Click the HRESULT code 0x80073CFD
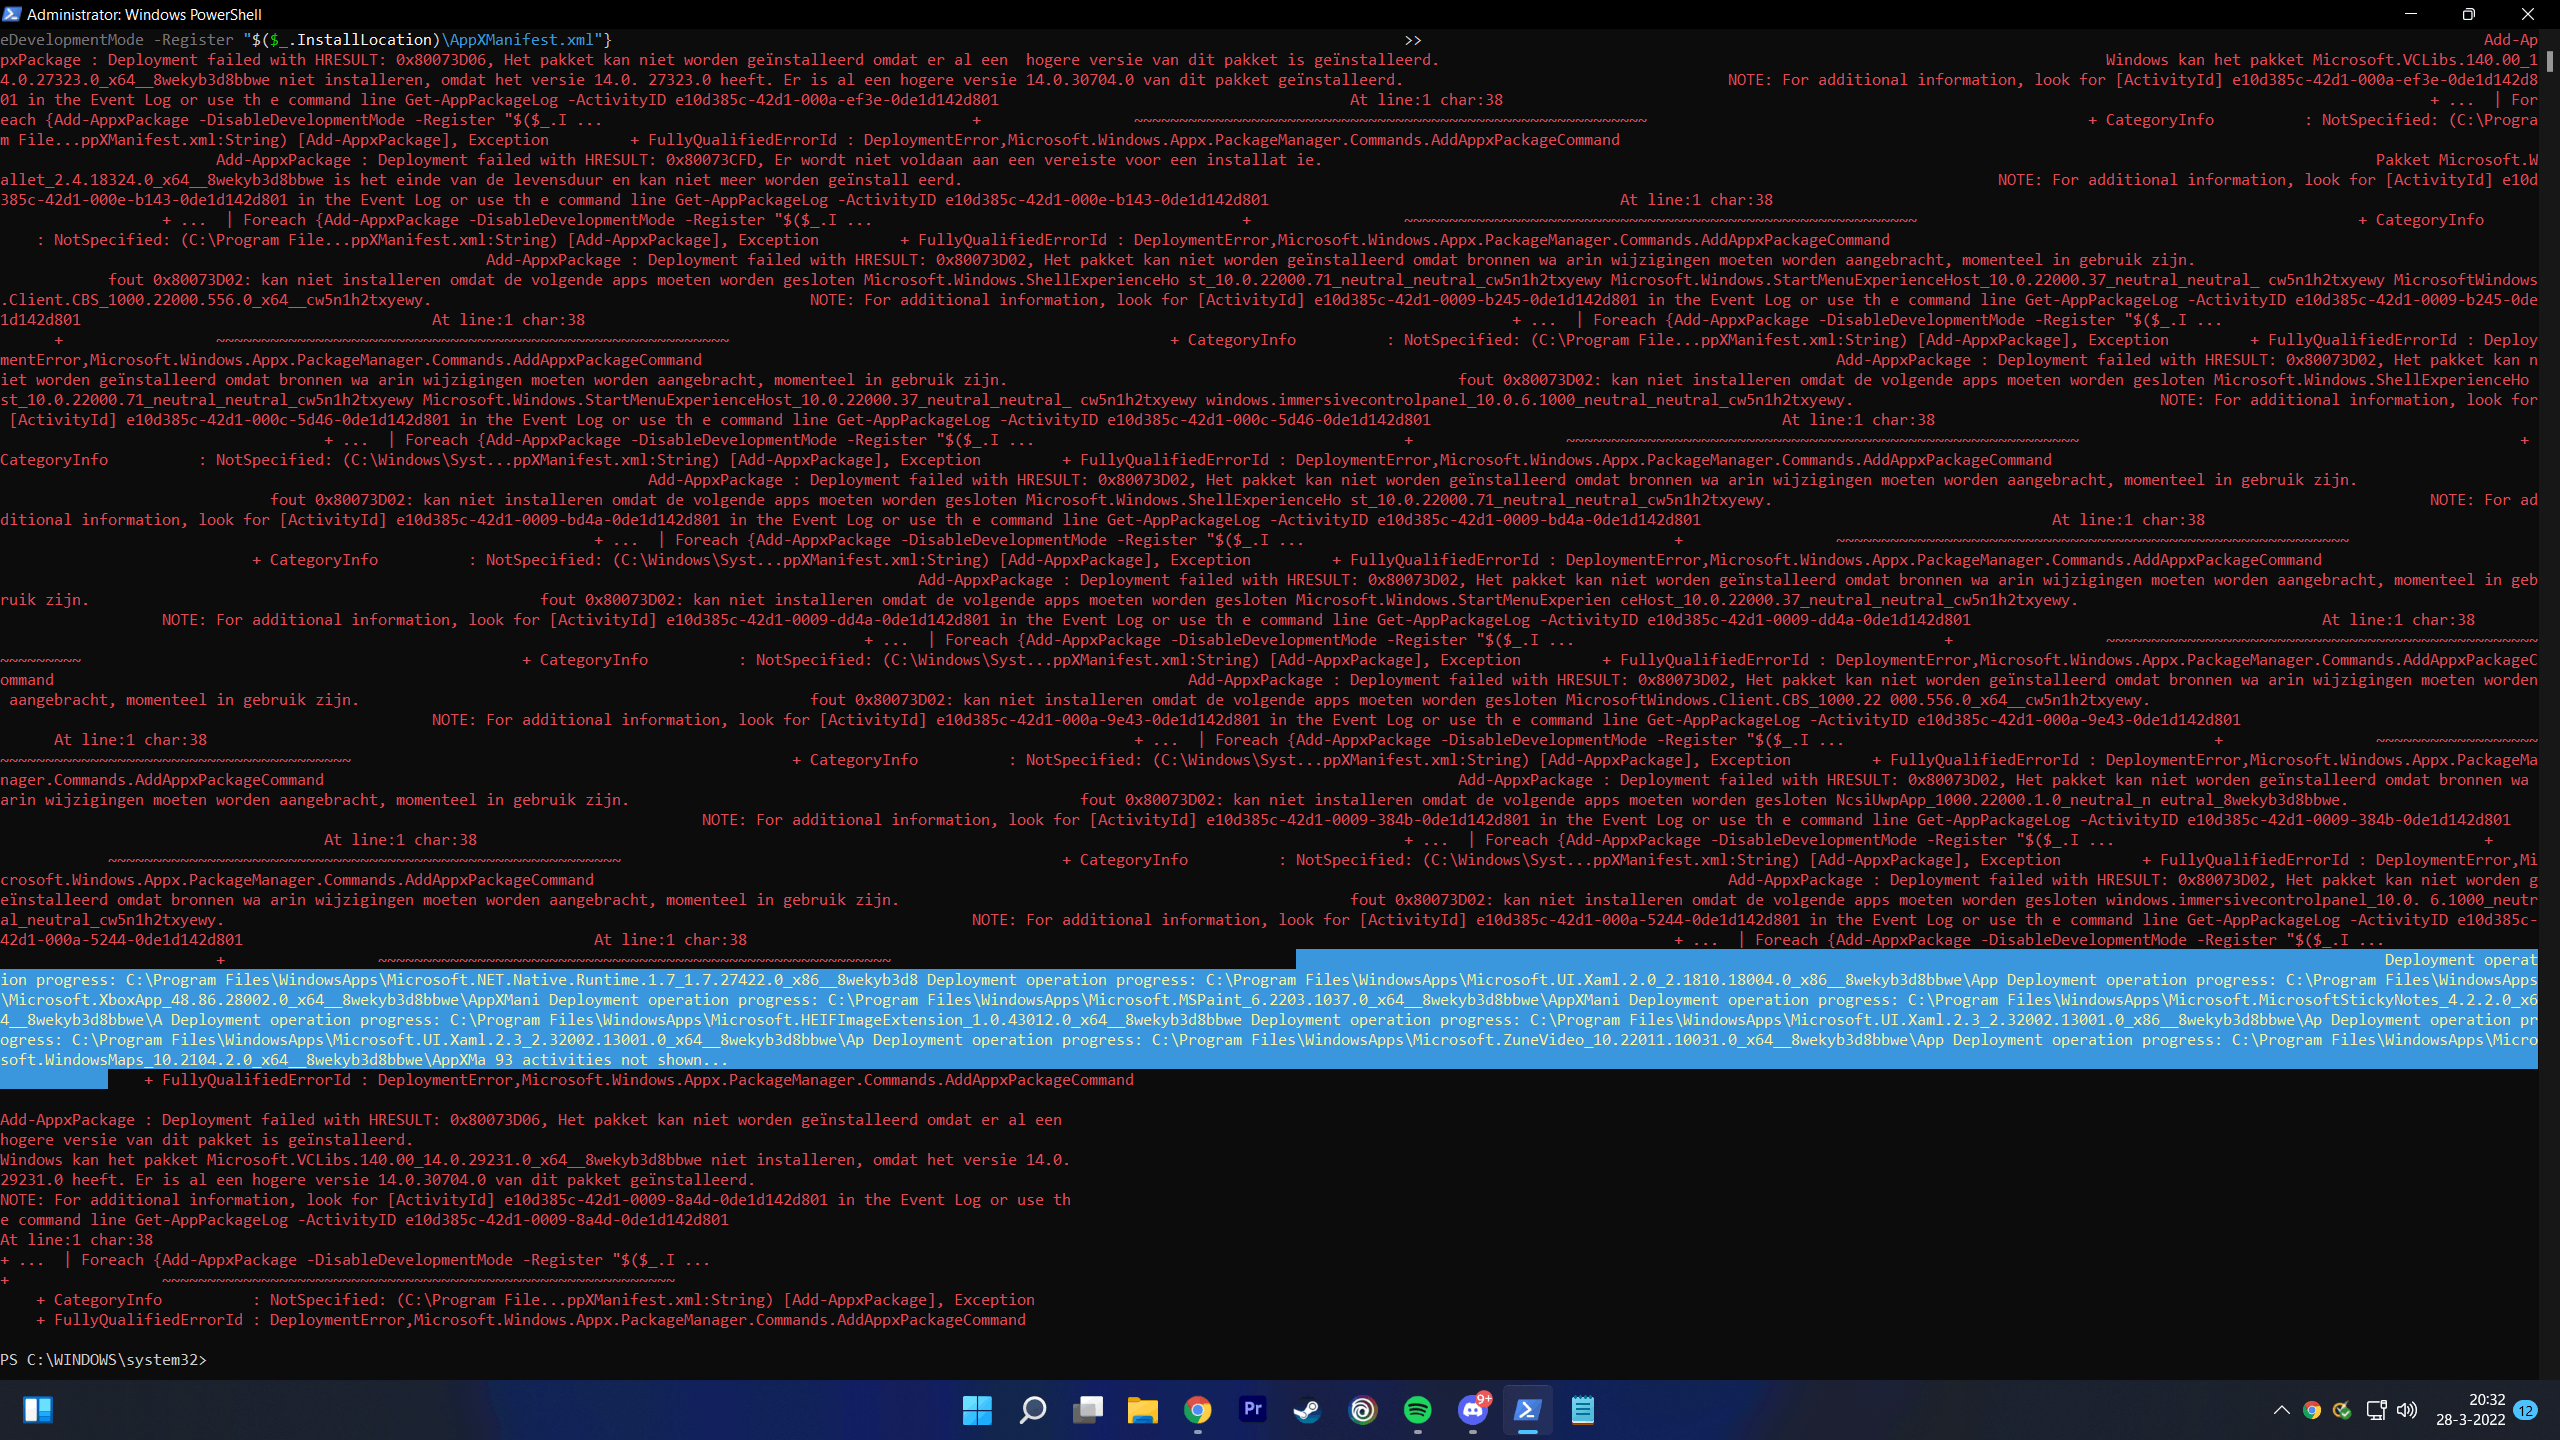This screenshot has width=2560, height=1440. pos(710,160)
